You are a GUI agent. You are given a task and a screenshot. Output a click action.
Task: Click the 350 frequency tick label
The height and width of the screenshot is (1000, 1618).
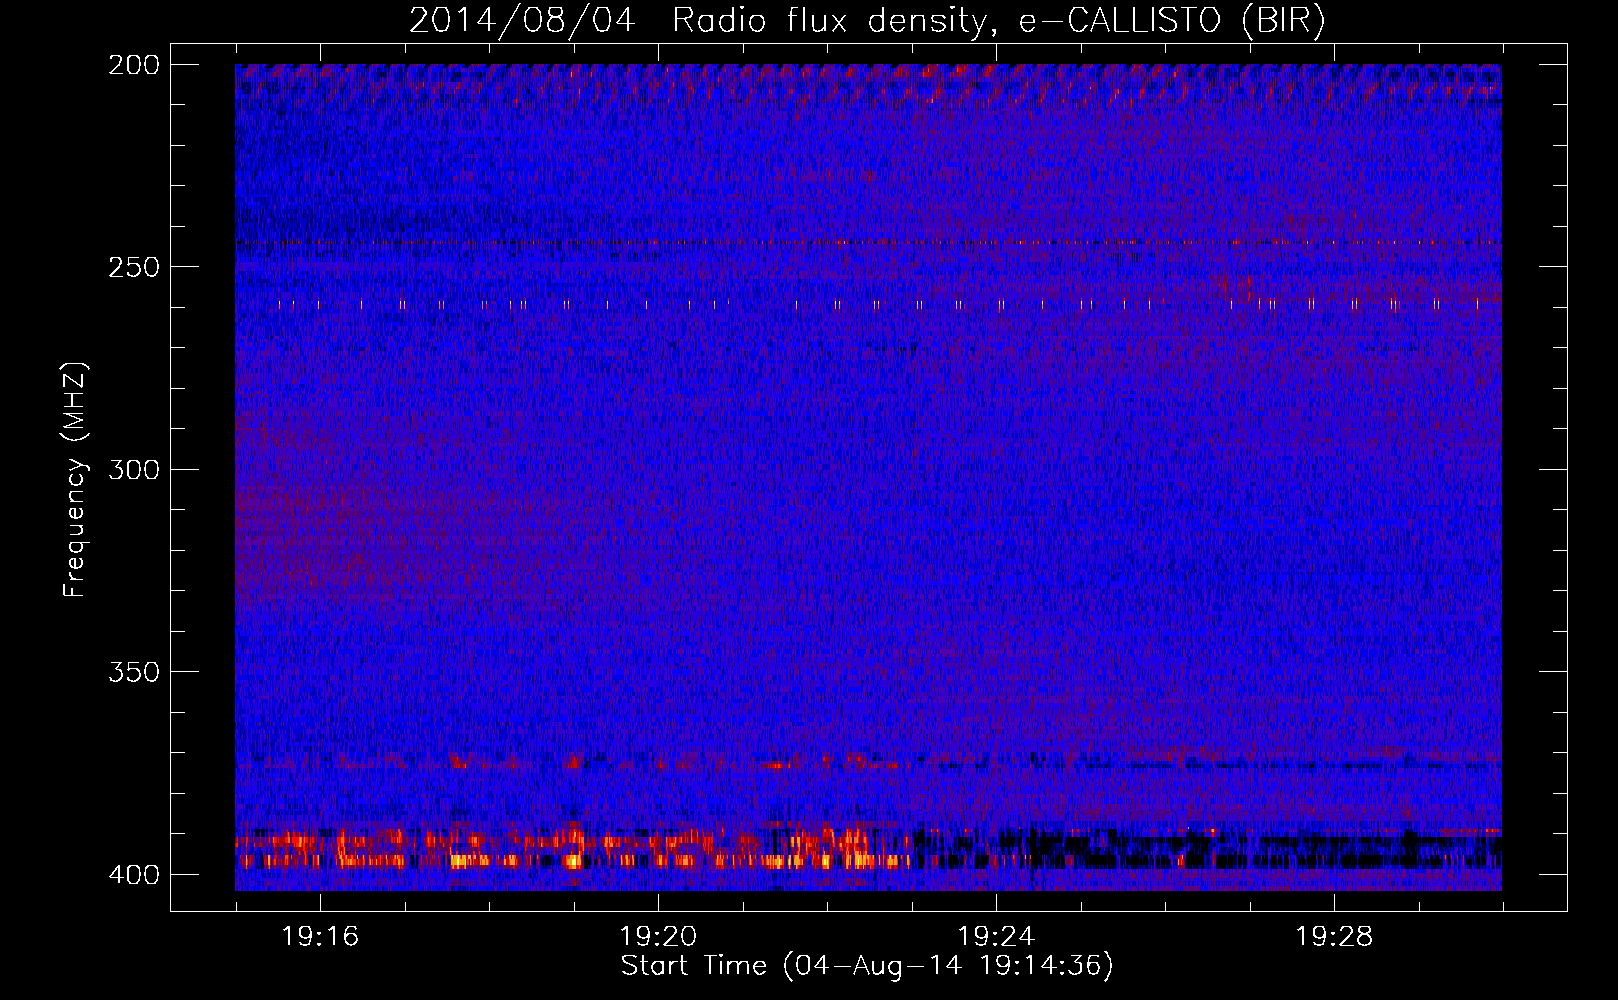(133, 672)
